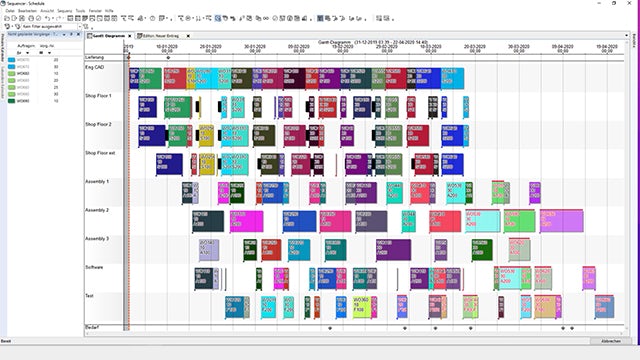Click the clock icon in toolbar
640x360 pixels.
tap(152, 18)
